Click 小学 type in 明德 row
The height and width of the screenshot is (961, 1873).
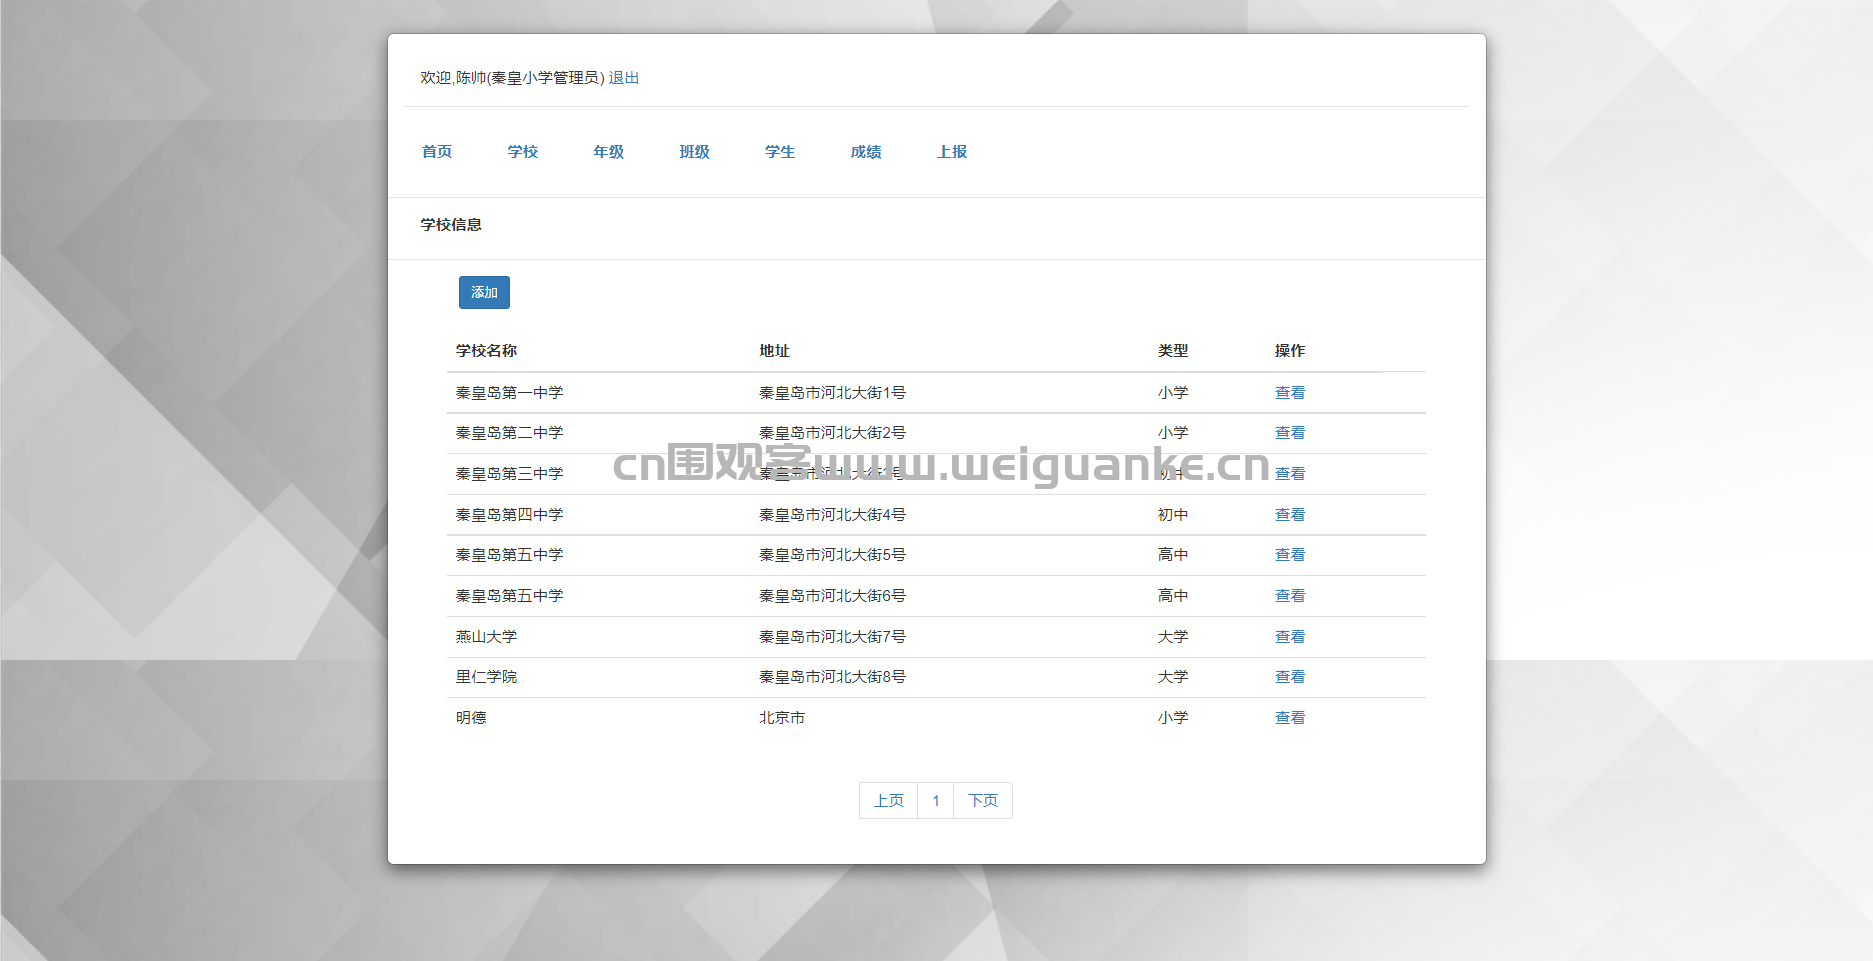pyautogui.click(x=1173, y=718)
